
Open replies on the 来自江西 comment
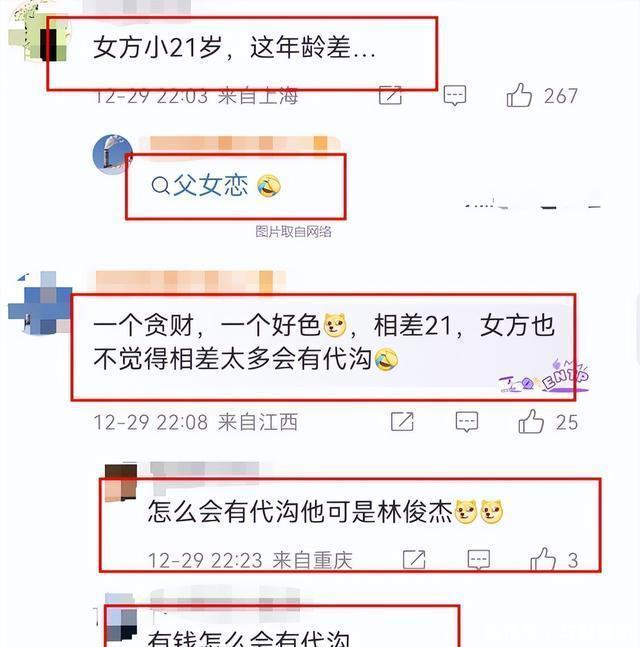click(x=467, y=422)
